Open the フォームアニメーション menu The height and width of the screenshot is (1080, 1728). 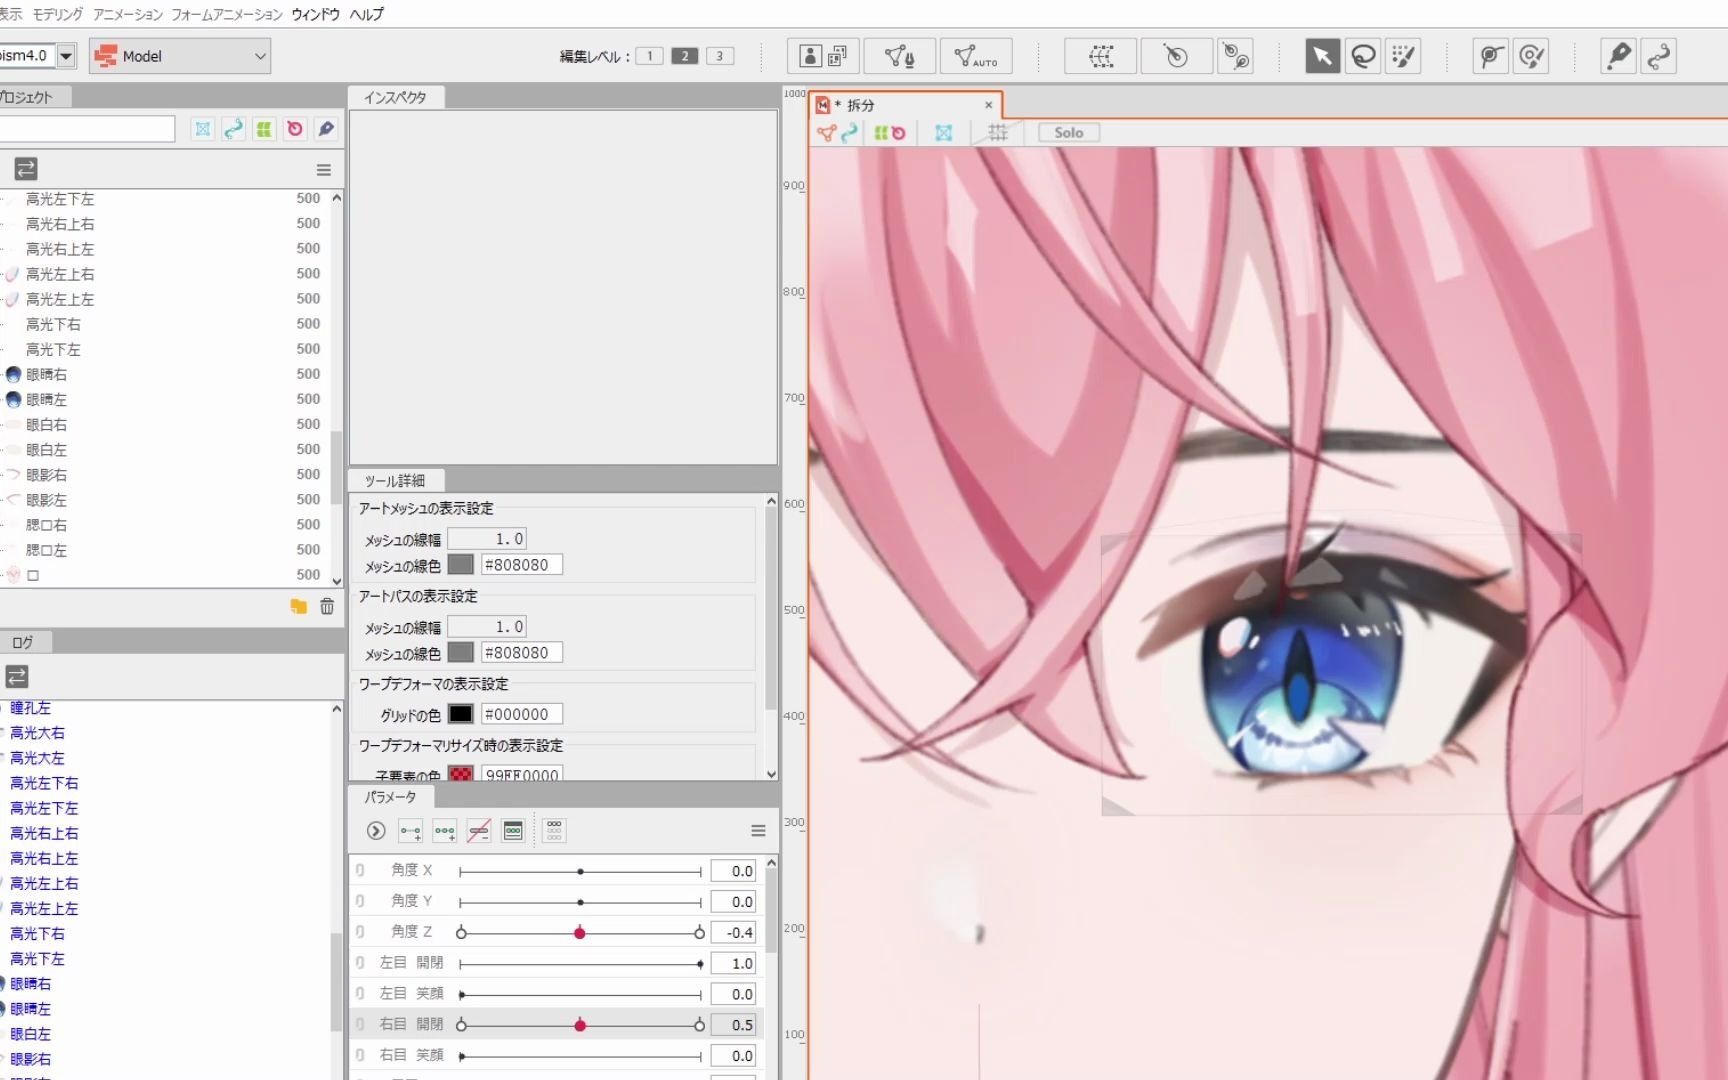point(227,14)
